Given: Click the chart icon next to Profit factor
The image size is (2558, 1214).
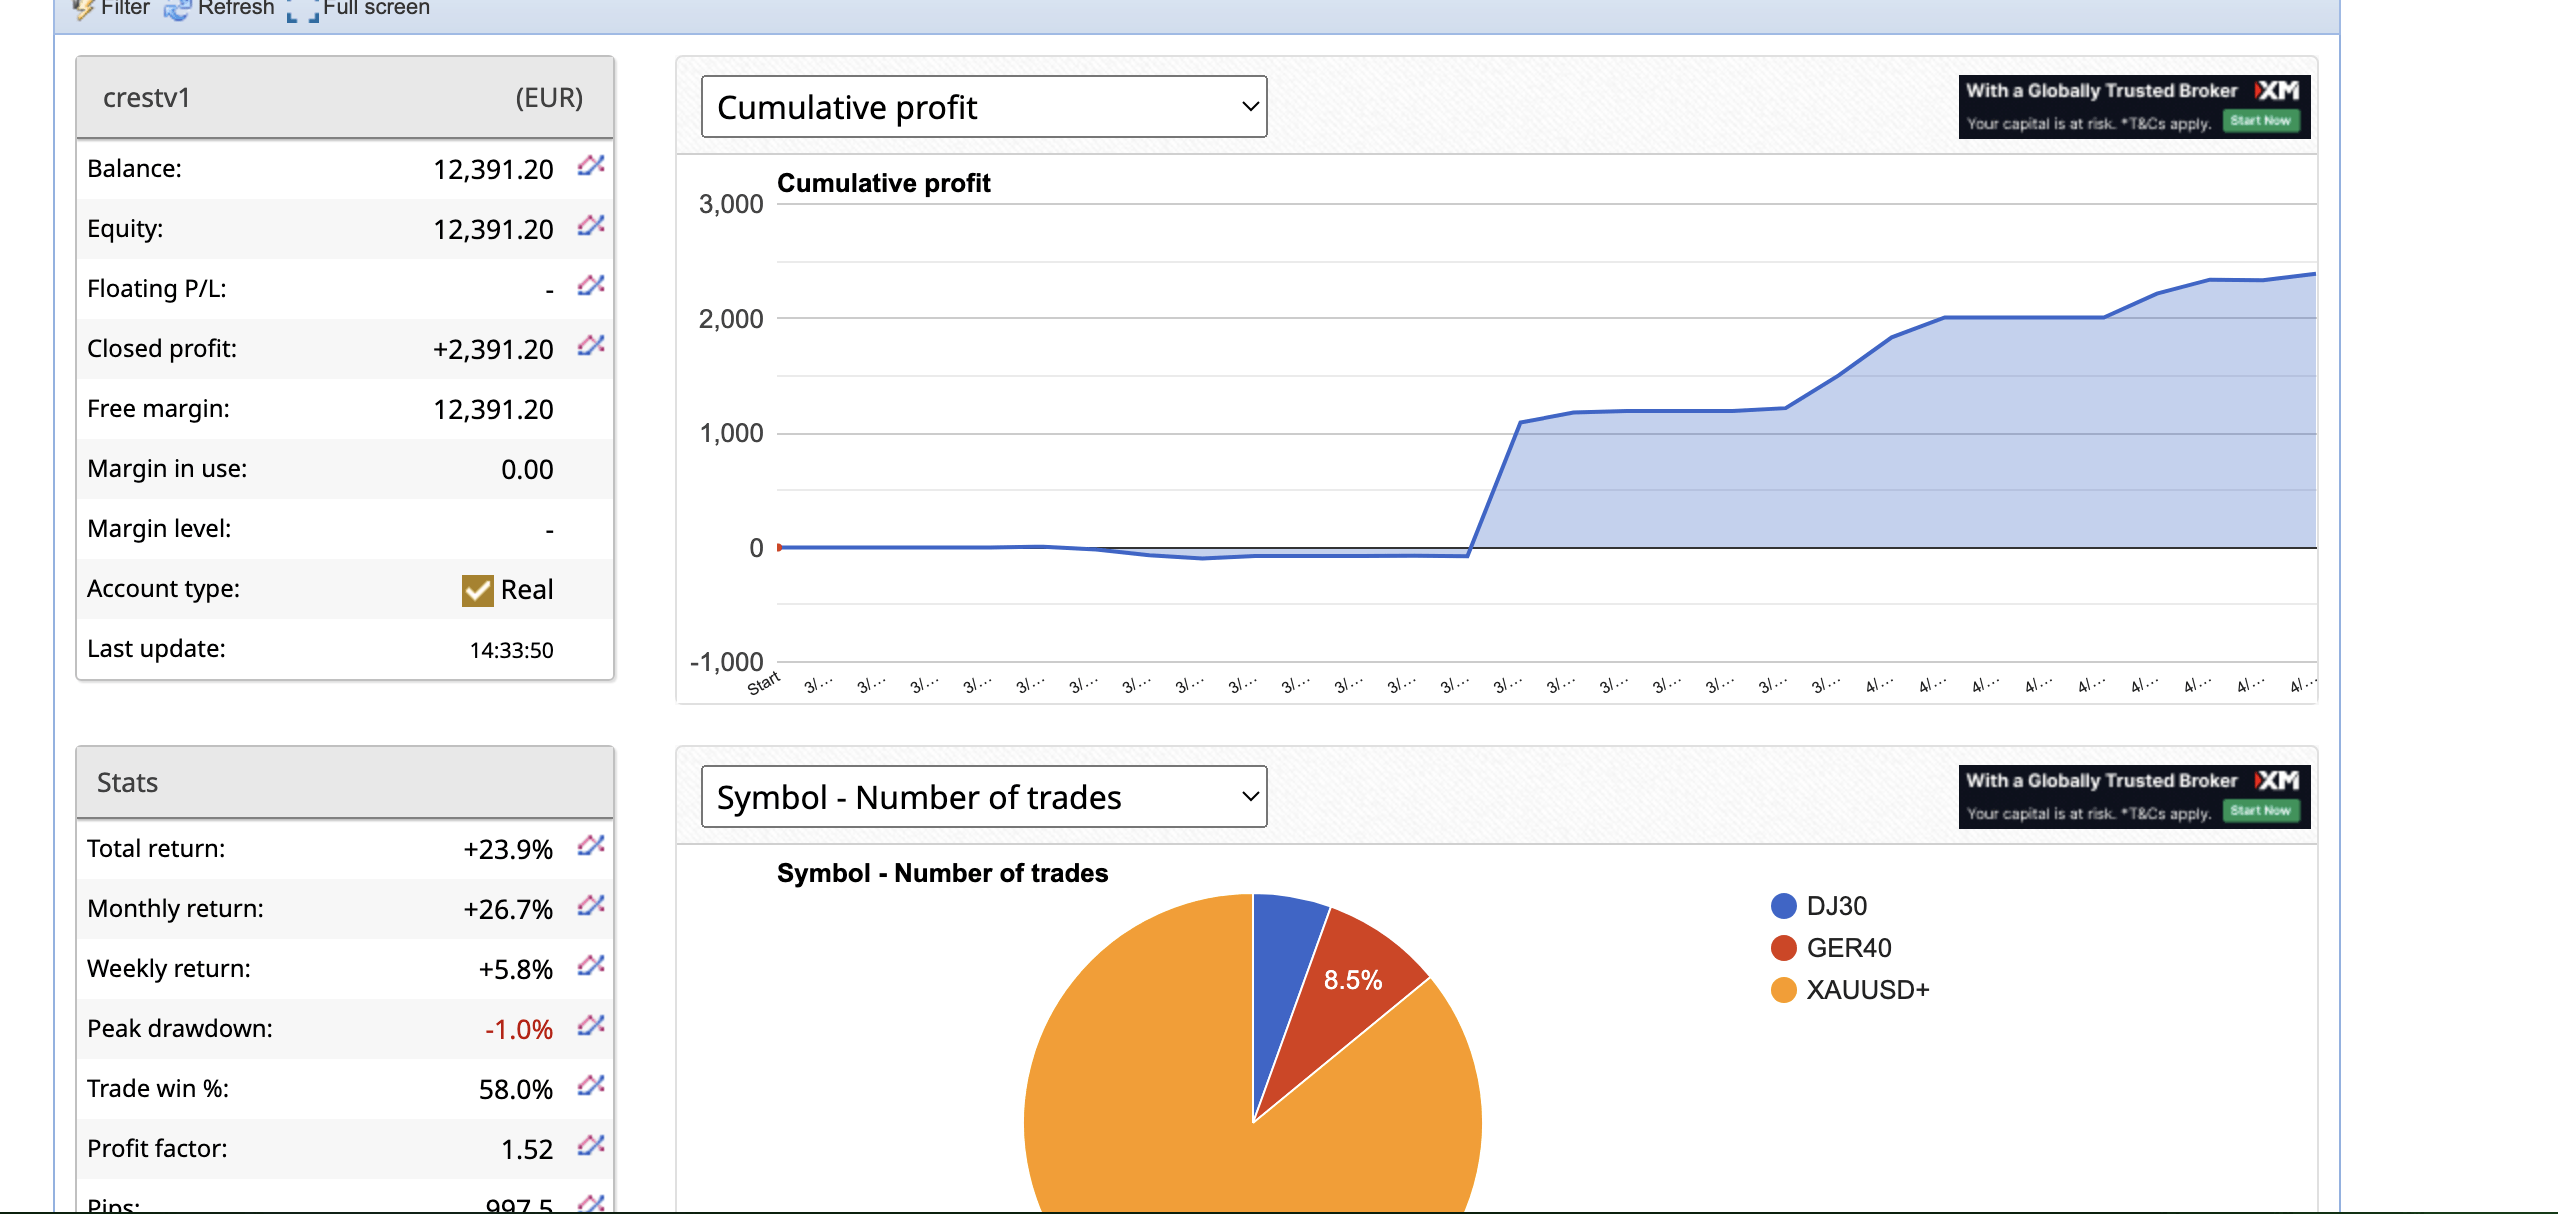Looking at the screenshot, I should 591,1146.
